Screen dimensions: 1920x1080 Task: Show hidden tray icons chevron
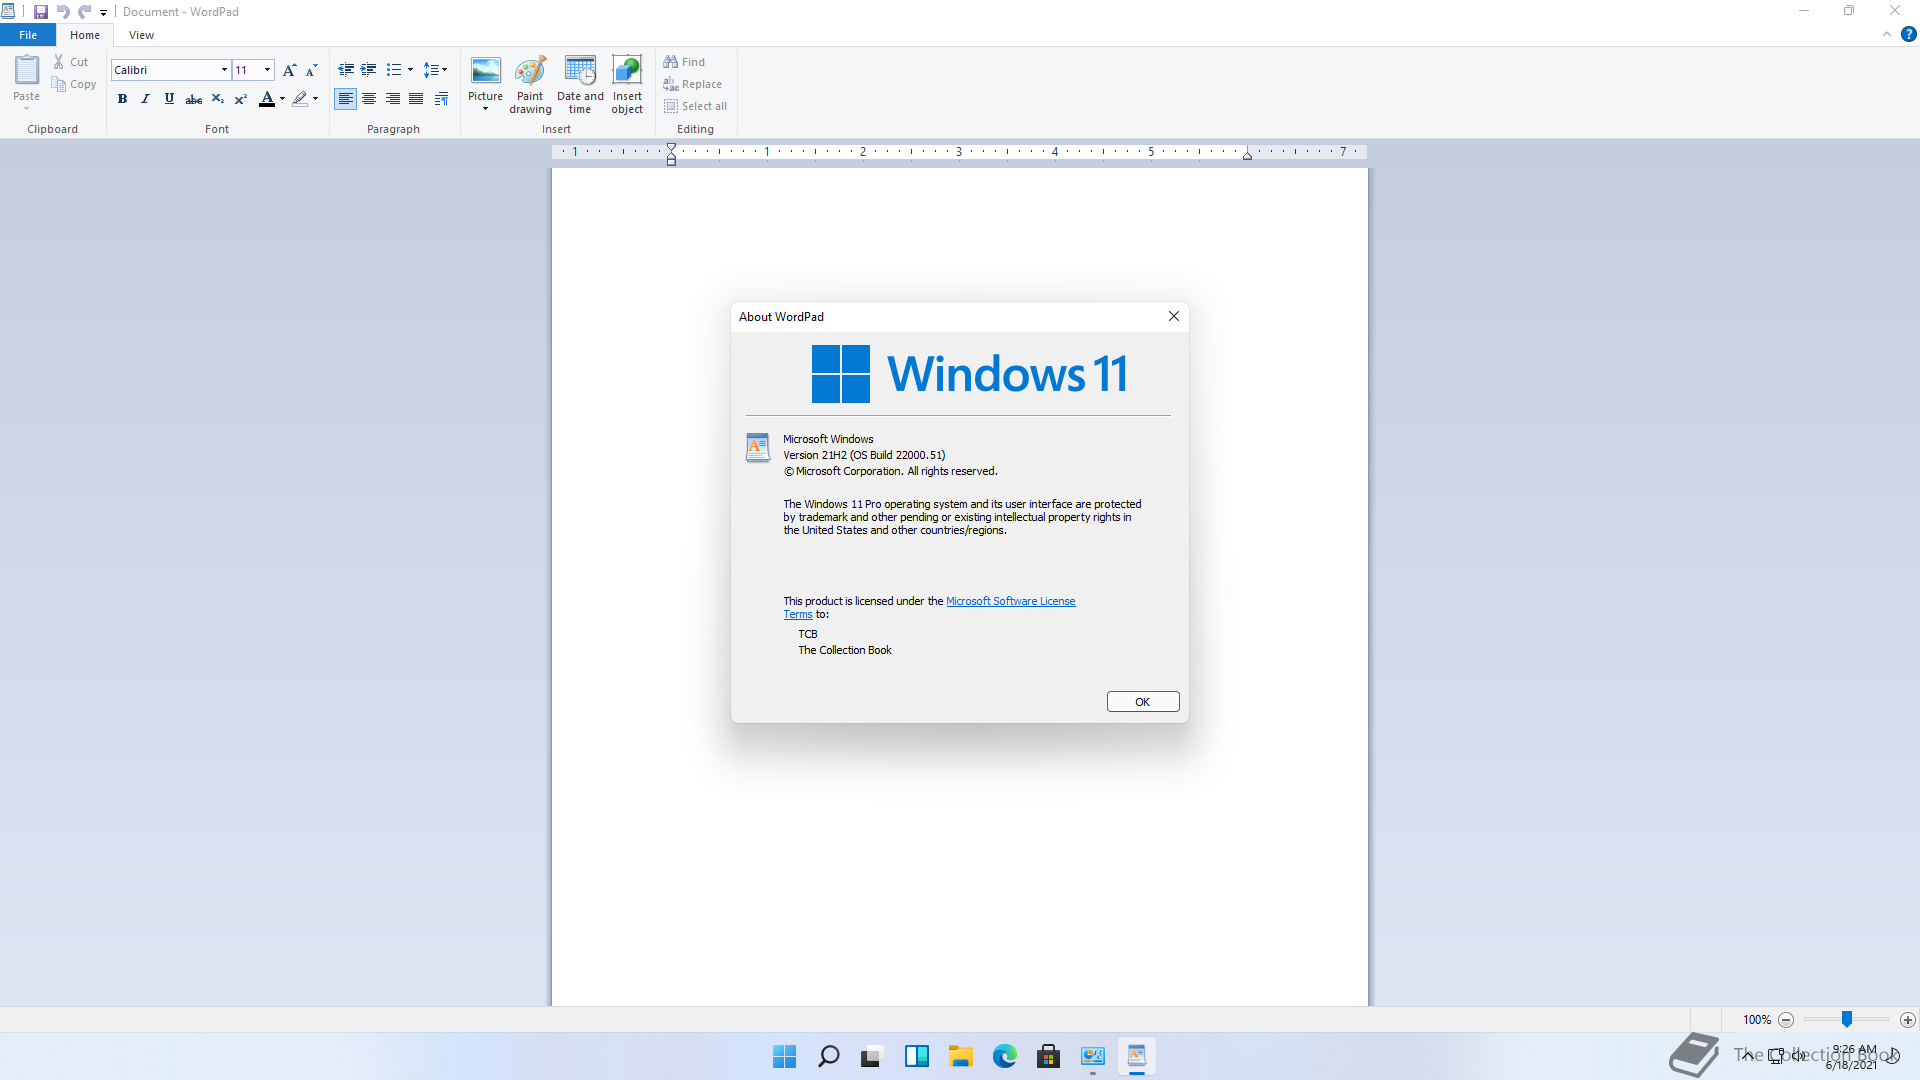[1748, 1055]
